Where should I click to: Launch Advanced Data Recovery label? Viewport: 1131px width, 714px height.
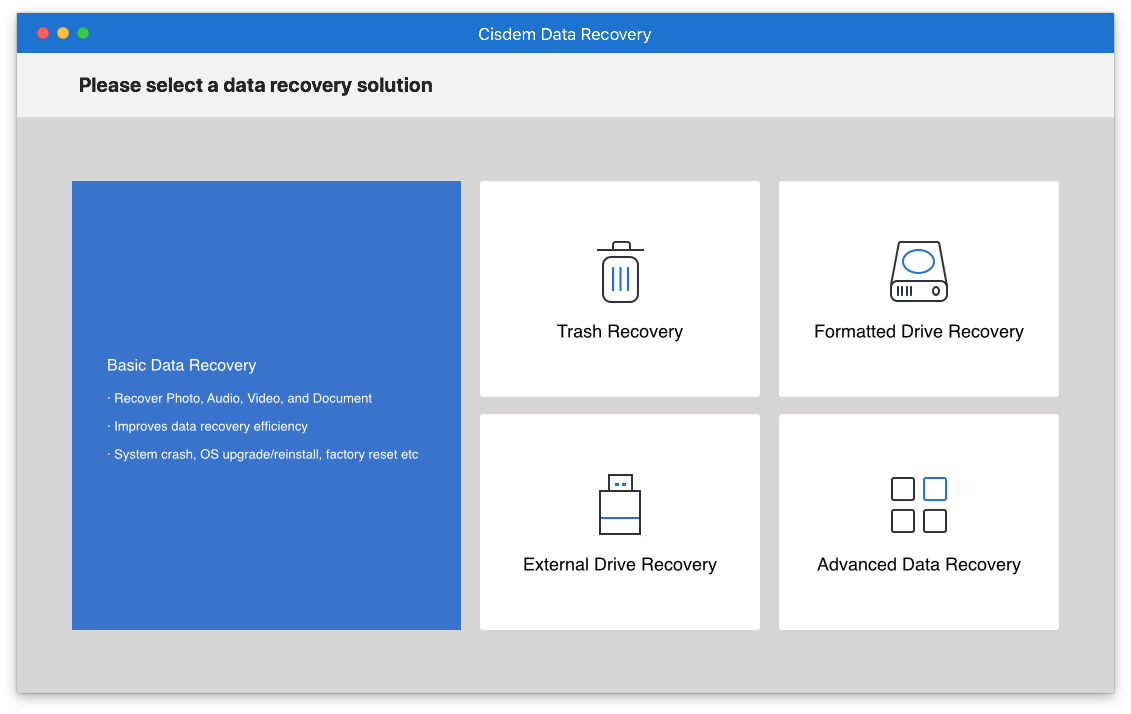(x=919, y=564)
